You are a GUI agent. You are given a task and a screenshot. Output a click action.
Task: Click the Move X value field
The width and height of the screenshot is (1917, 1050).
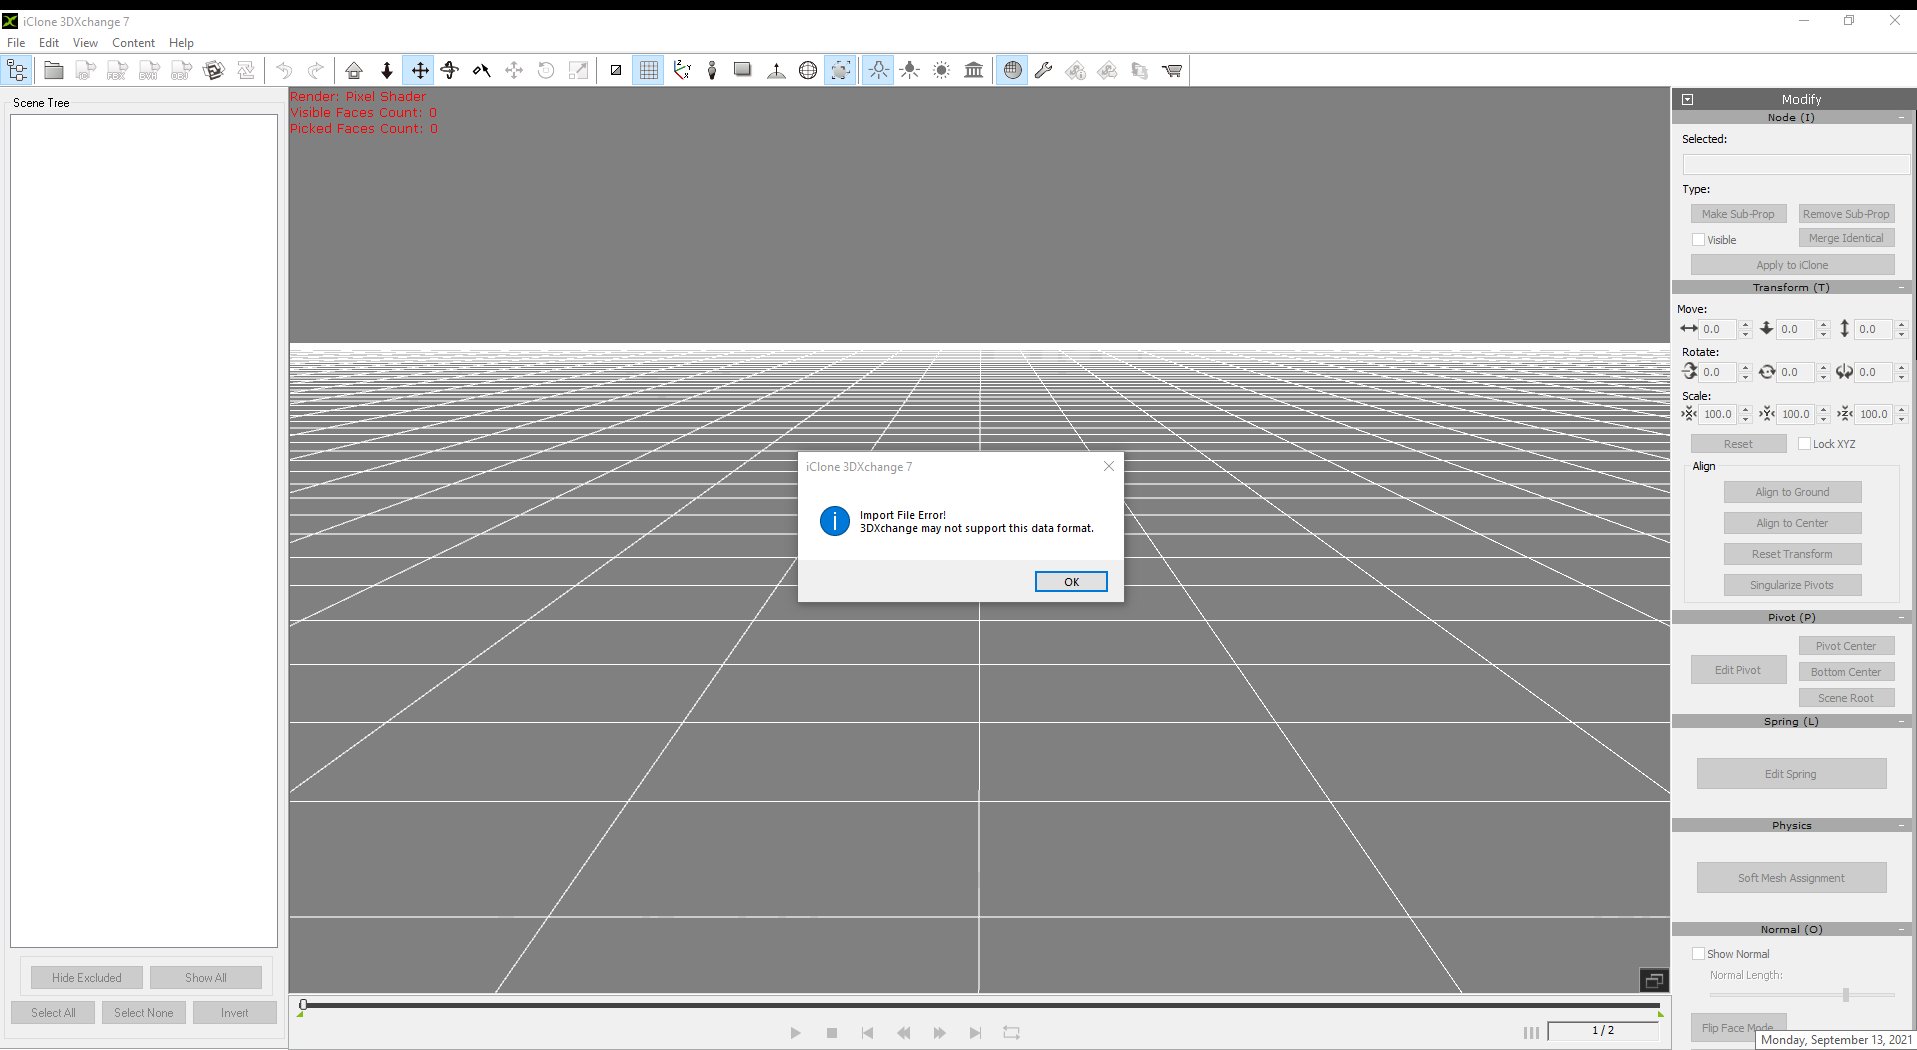pyautogui.click(x=1719, y=329)
